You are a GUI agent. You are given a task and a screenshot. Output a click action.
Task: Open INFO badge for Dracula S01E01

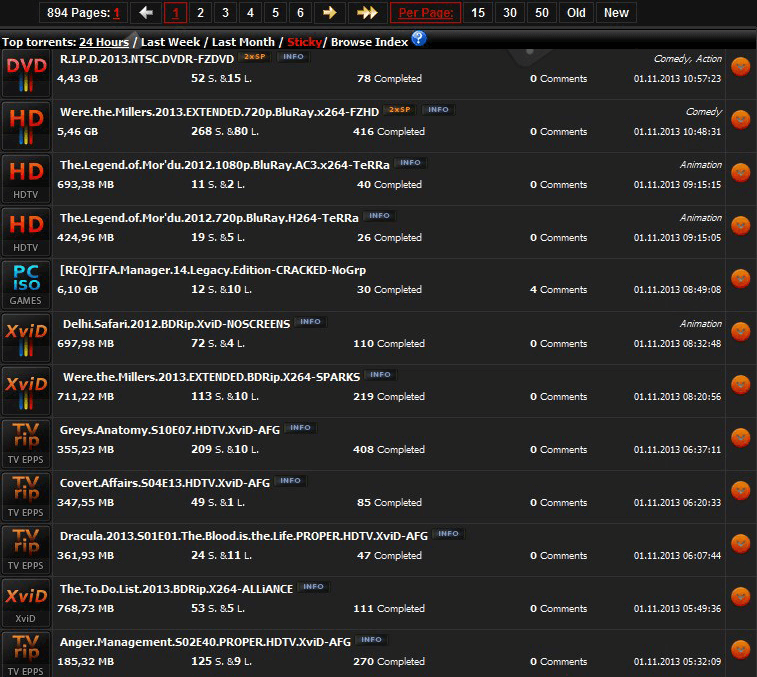[x=449, y=534]
